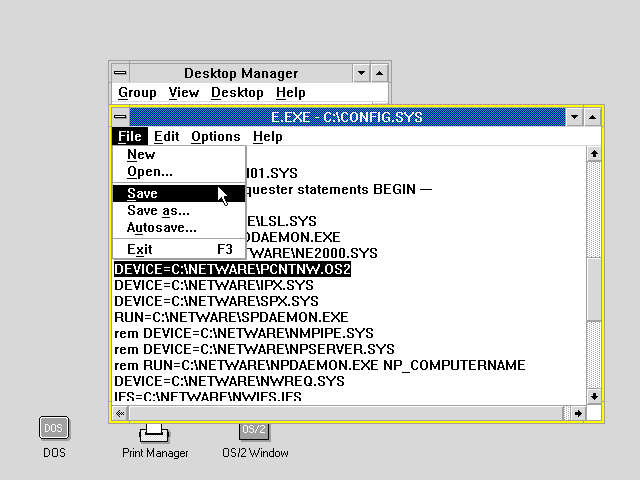Click the line DEVICE=C:\NETWARE\NWREQ.SYS

[x=229, y=381]
